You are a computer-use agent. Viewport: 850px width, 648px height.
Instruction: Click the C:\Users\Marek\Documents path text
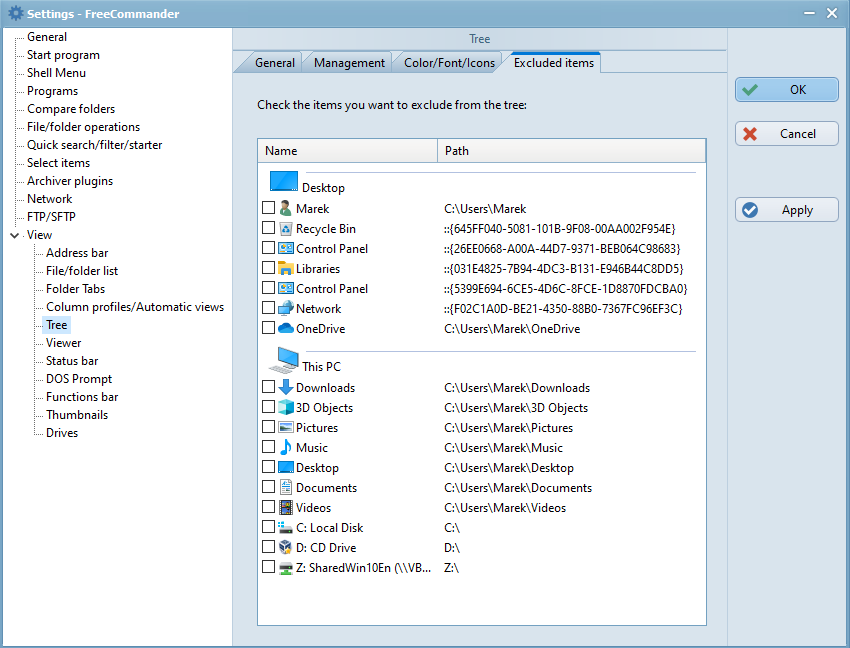click(x=518, y=487)
